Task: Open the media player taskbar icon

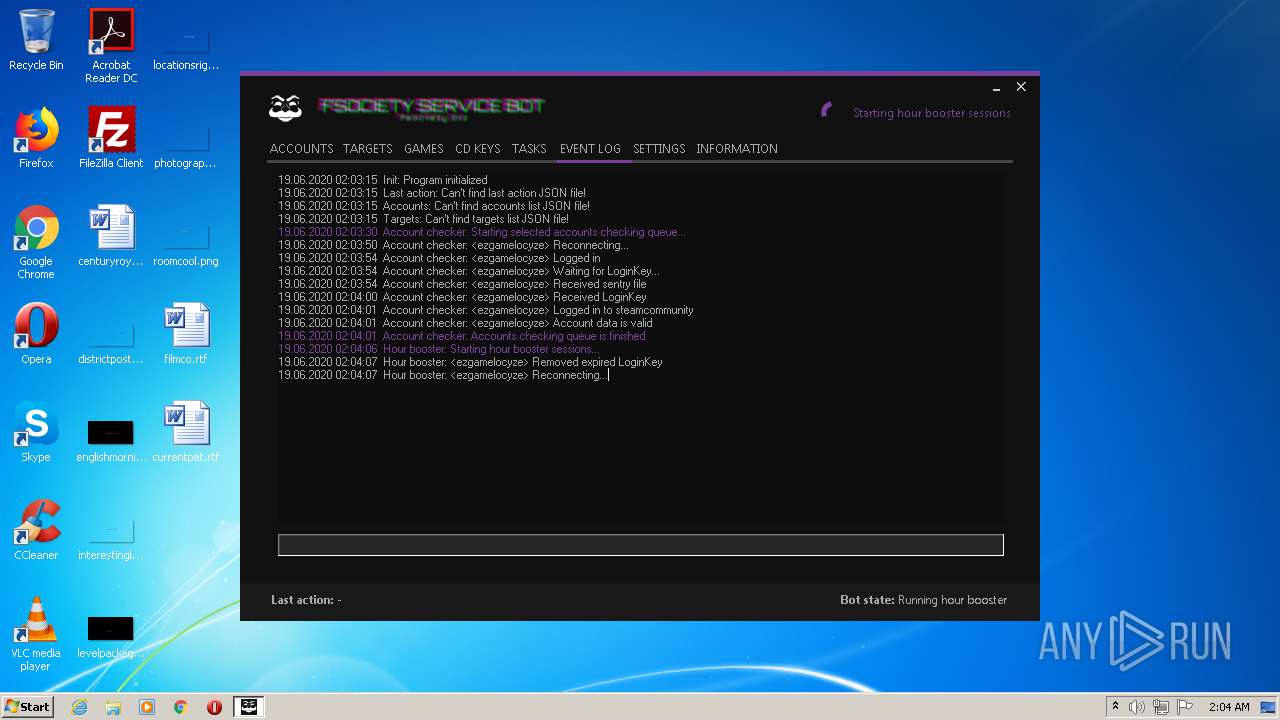Action: [147, 707]
